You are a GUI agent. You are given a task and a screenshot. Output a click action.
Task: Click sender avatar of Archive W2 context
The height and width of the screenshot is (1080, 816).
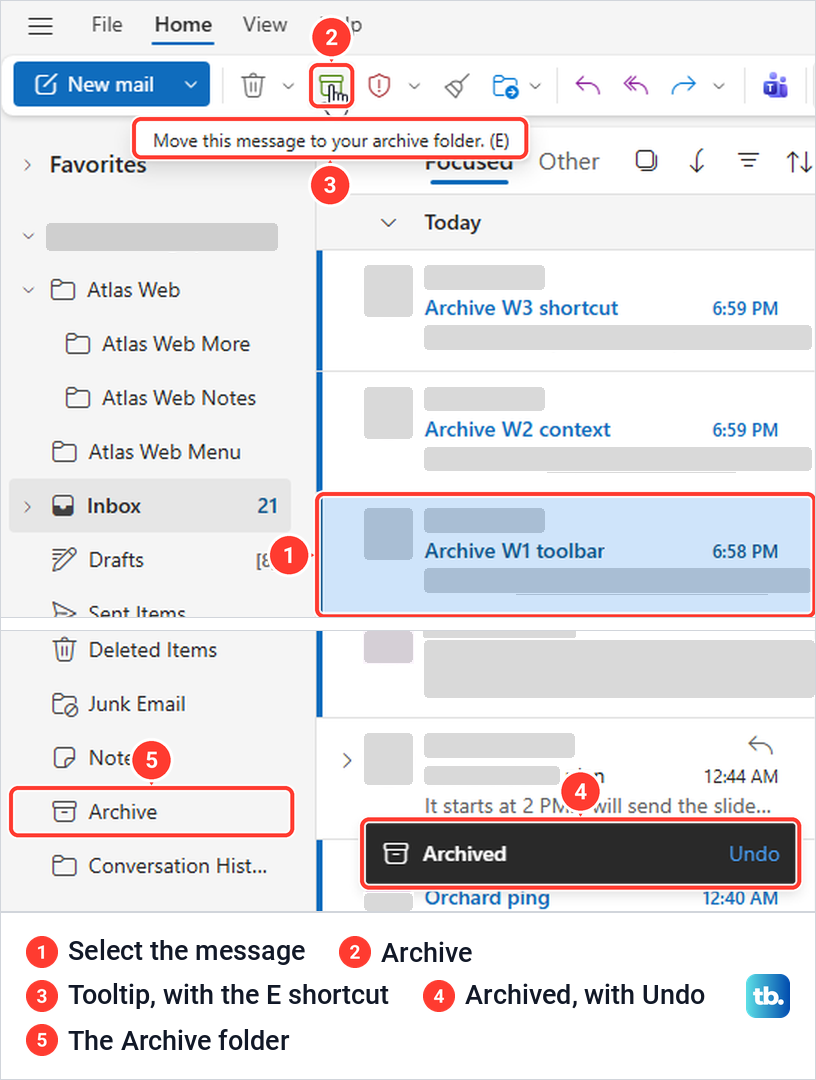click(x=388, y=413)
